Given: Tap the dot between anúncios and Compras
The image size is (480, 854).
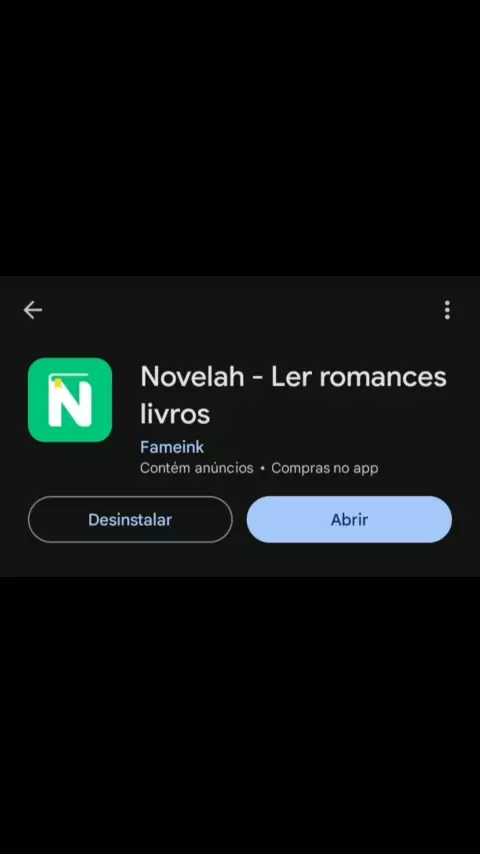Looking at the screenshot, I should click(x=263, y=468).
